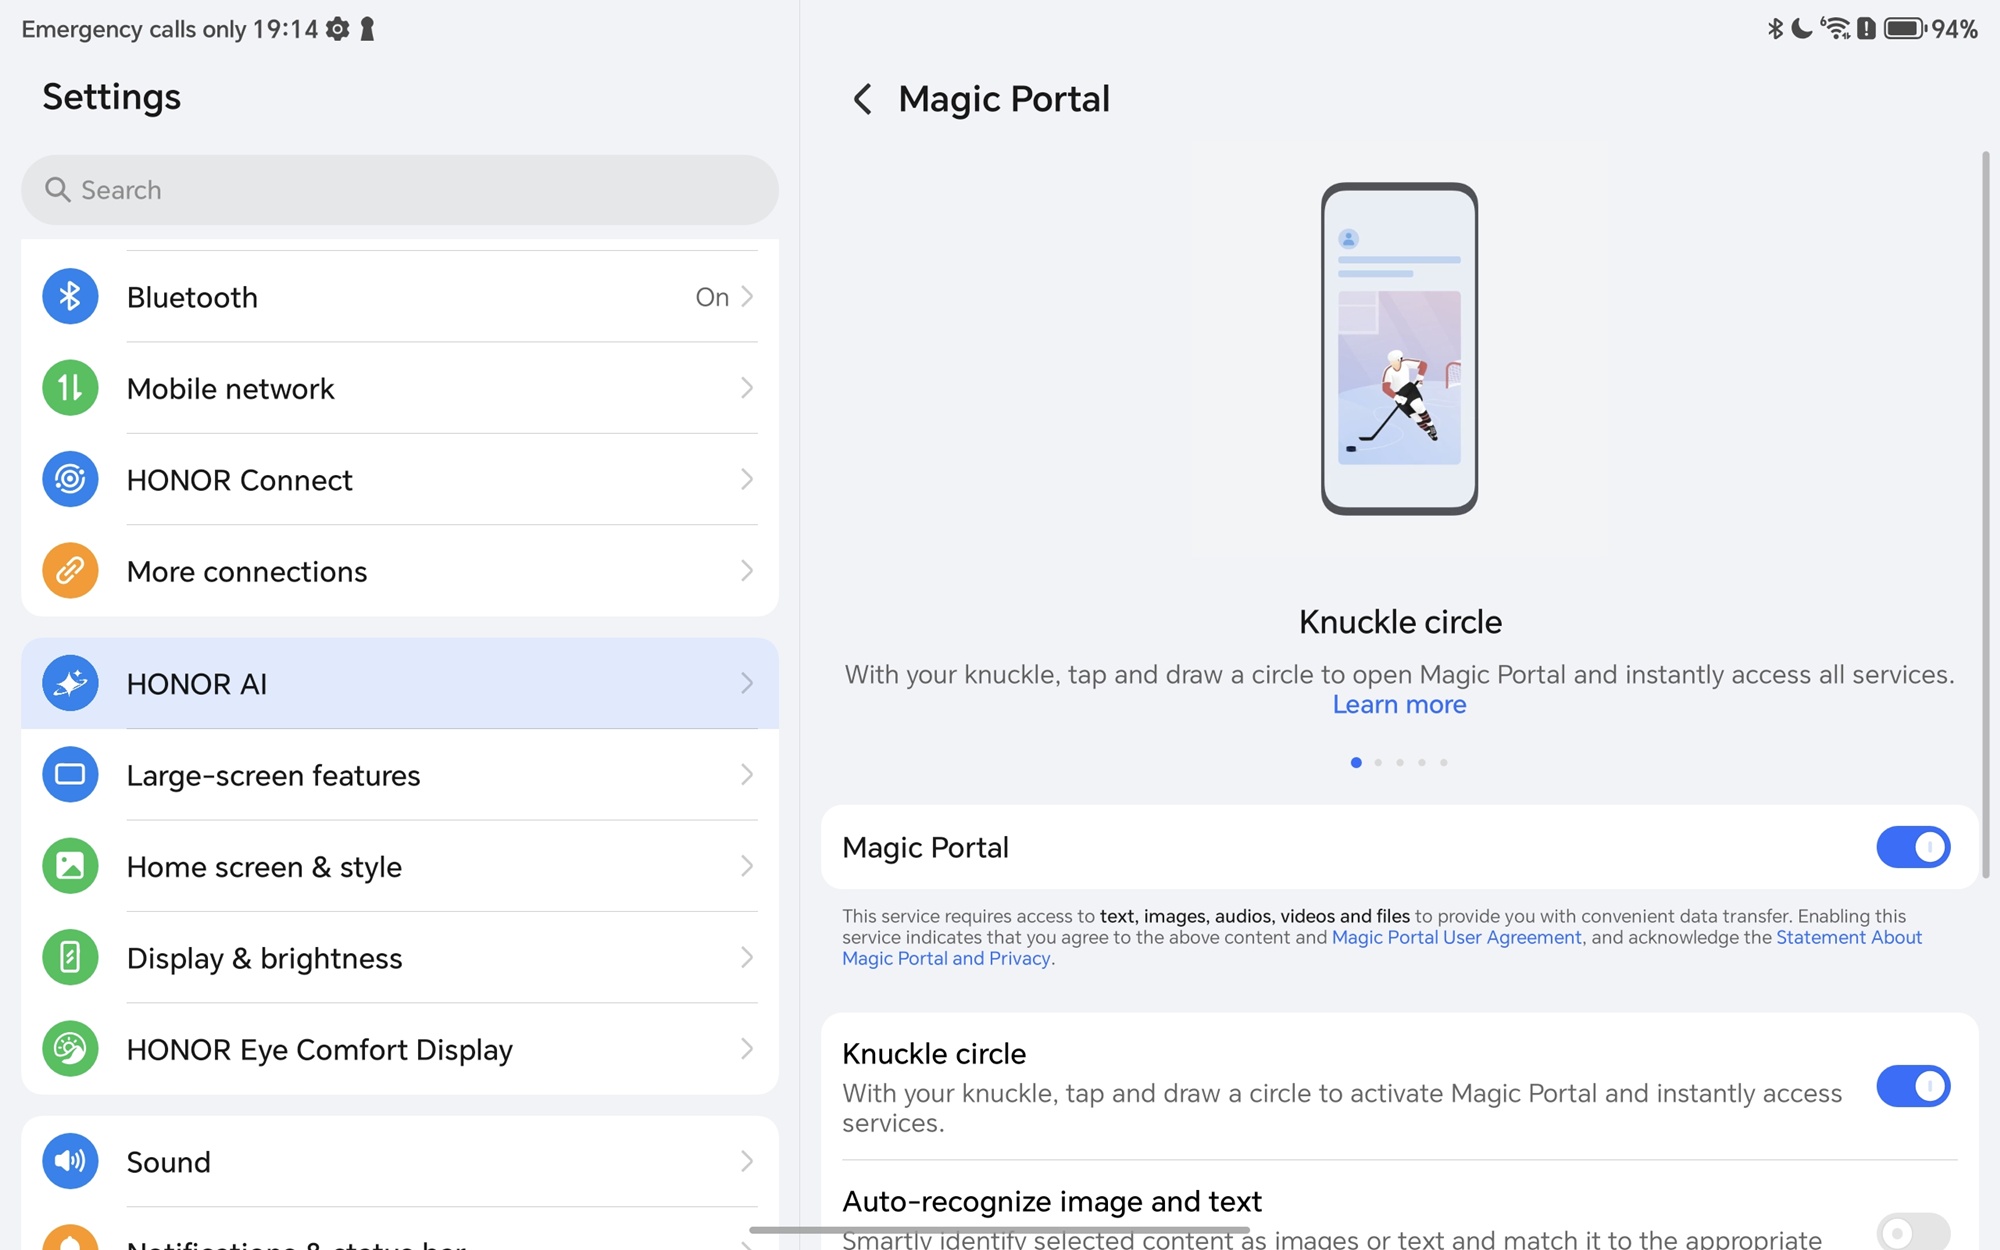Click the Settings search field
This screenshot has height=1250, width=2000.
point(400,190)
